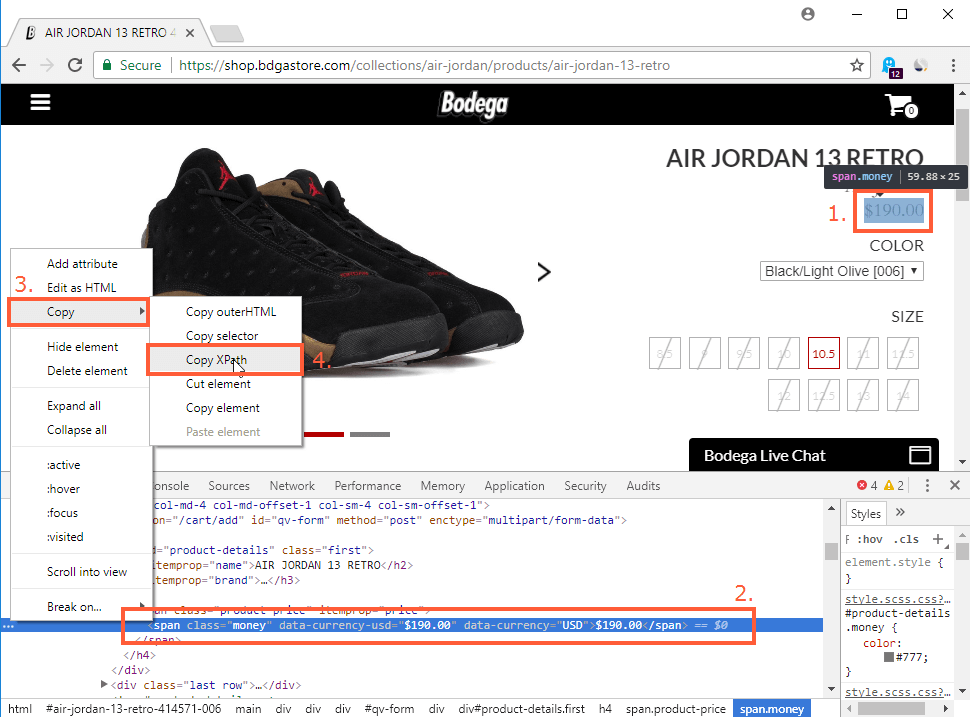
Task: Toggle the :visited state
Action: click(x=82, y=536)
